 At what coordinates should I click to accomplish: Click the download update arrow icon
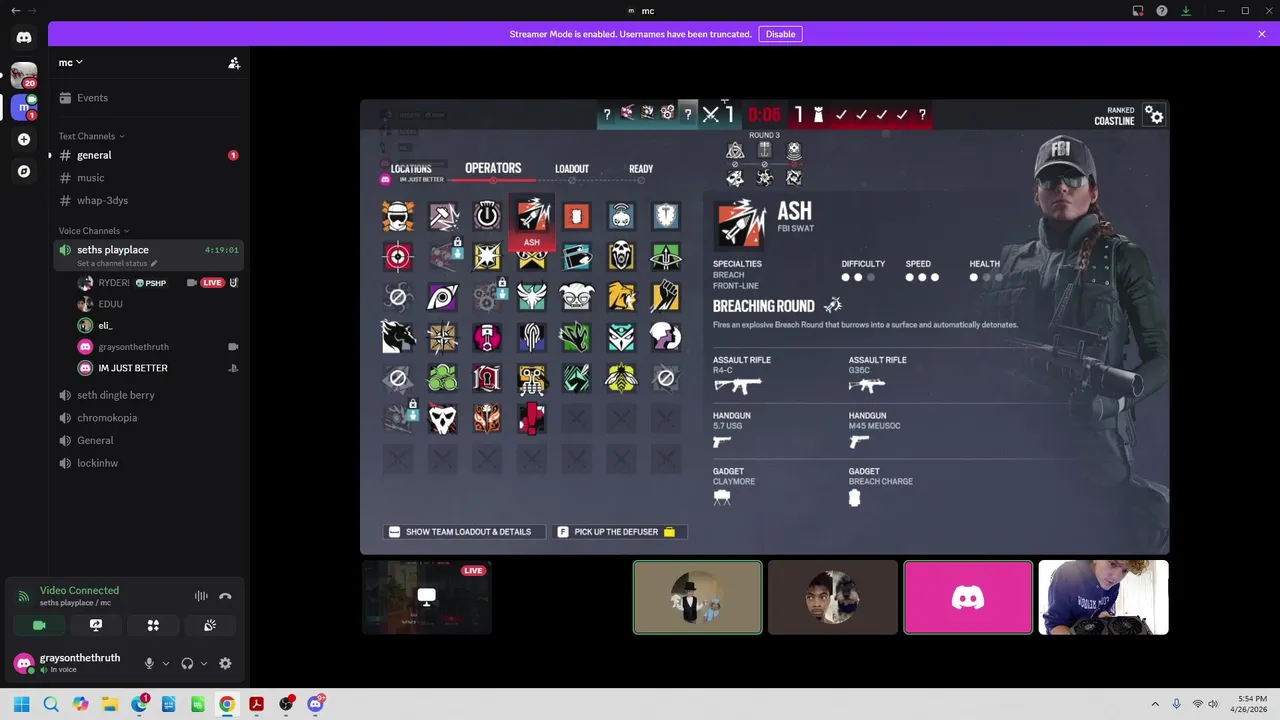(1186, 11)
